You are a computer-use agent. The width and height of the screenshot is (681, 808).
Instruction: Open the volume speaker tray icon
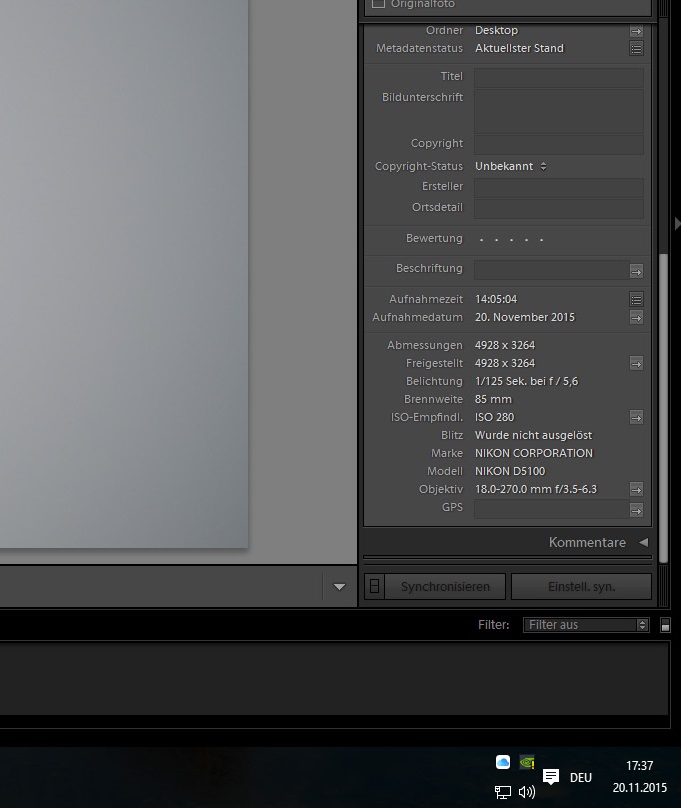tap(526, 792)
